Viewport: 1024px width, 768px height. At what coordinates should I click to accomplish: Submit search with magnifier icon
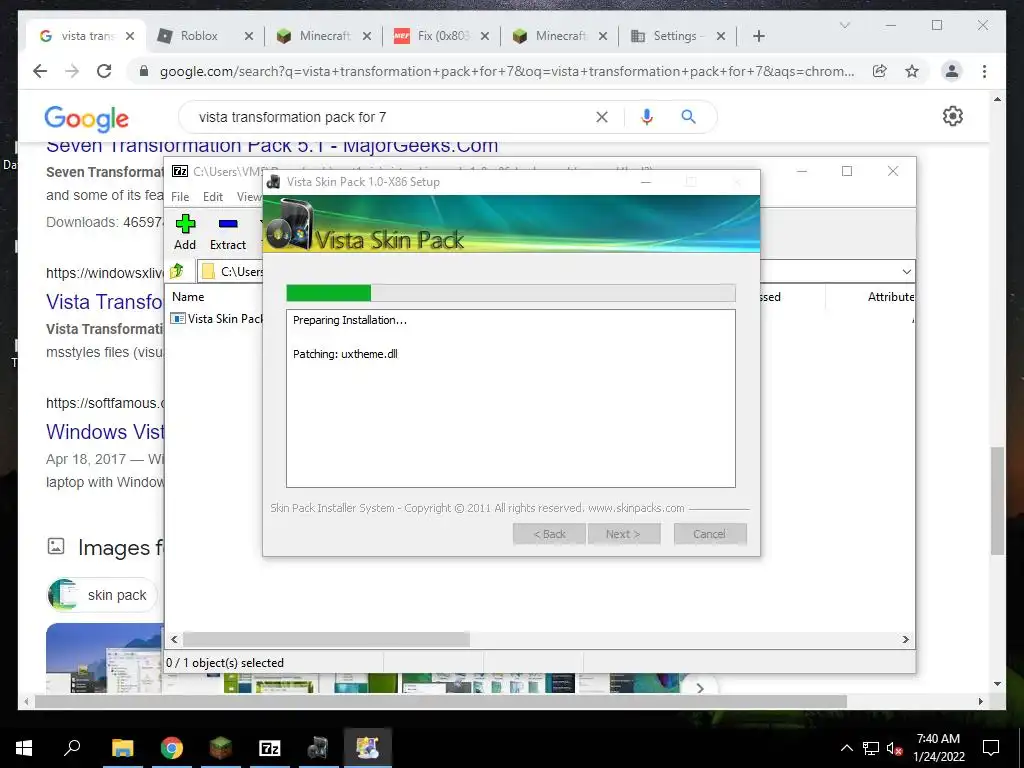[x=688, y=117]
